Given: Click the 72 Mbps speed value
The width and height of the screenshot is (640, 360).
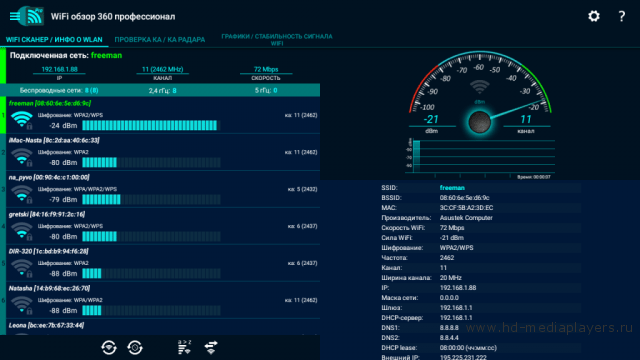Looking at the screenshot, I should pyautogui.click(x=266, y=69).
